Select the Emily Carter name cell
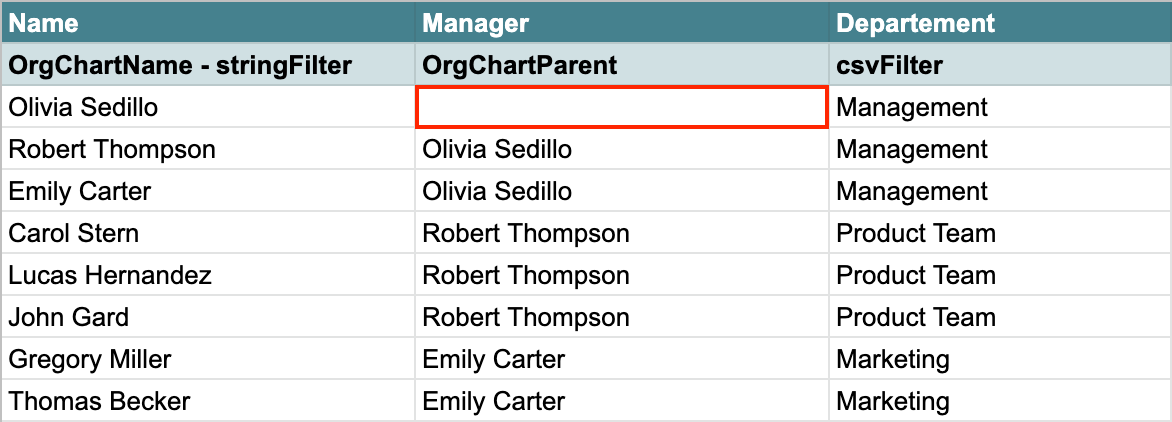The height and width of the screenshot is (422, 1172). click(x=208, y=190)
